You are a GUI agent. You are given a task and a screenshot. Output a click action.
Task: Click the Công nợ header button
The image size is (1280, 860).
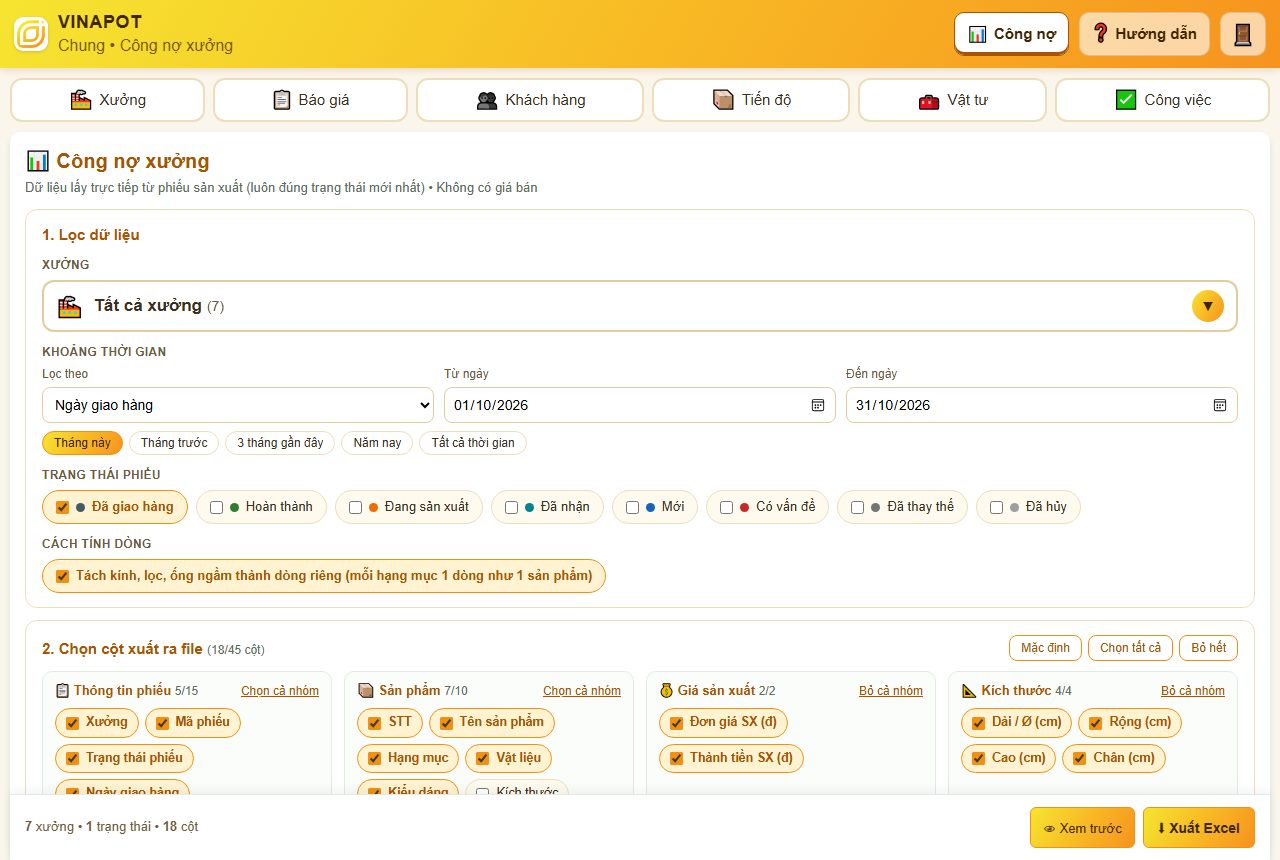coord(1011,34)
